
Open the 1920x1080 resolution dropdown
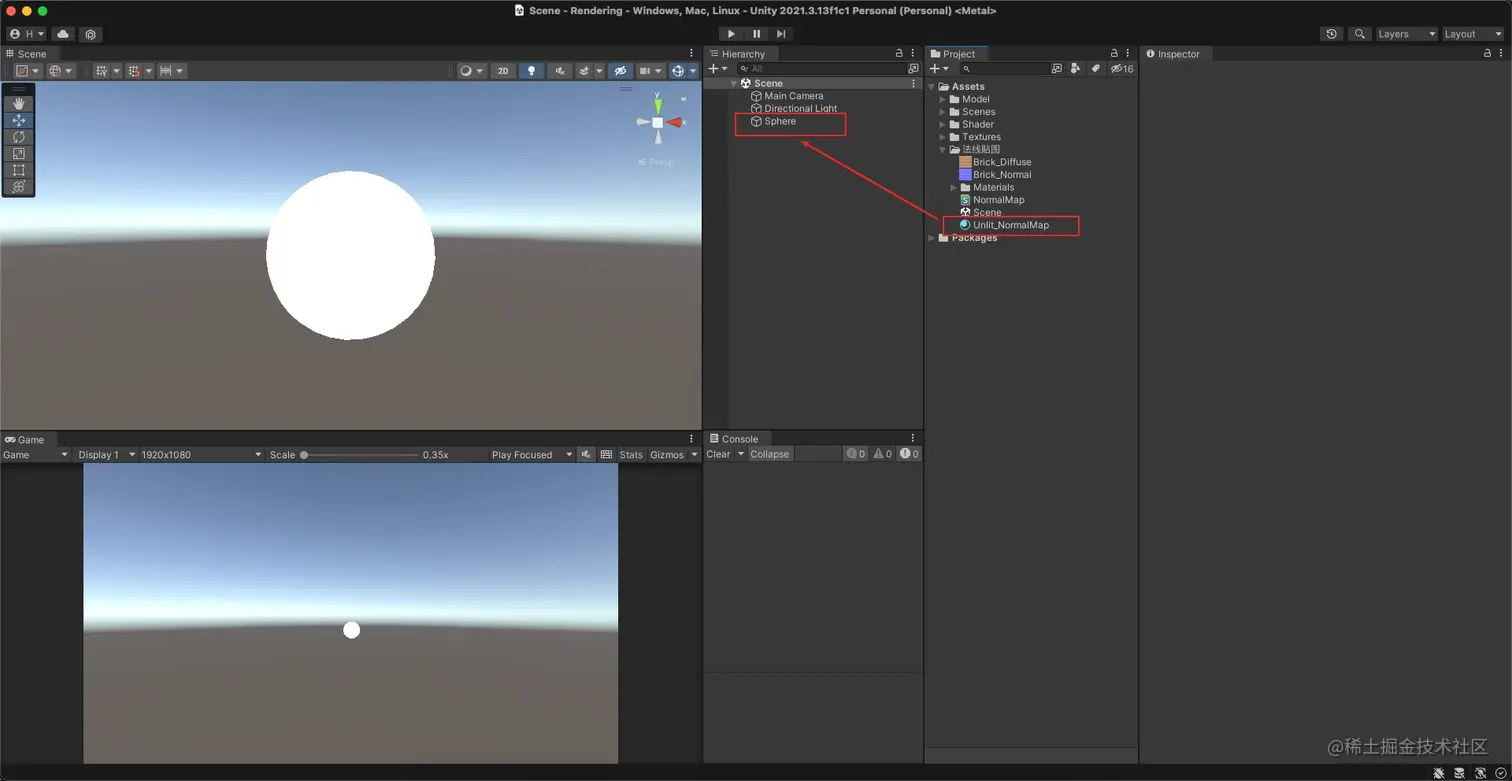point(201,455)
